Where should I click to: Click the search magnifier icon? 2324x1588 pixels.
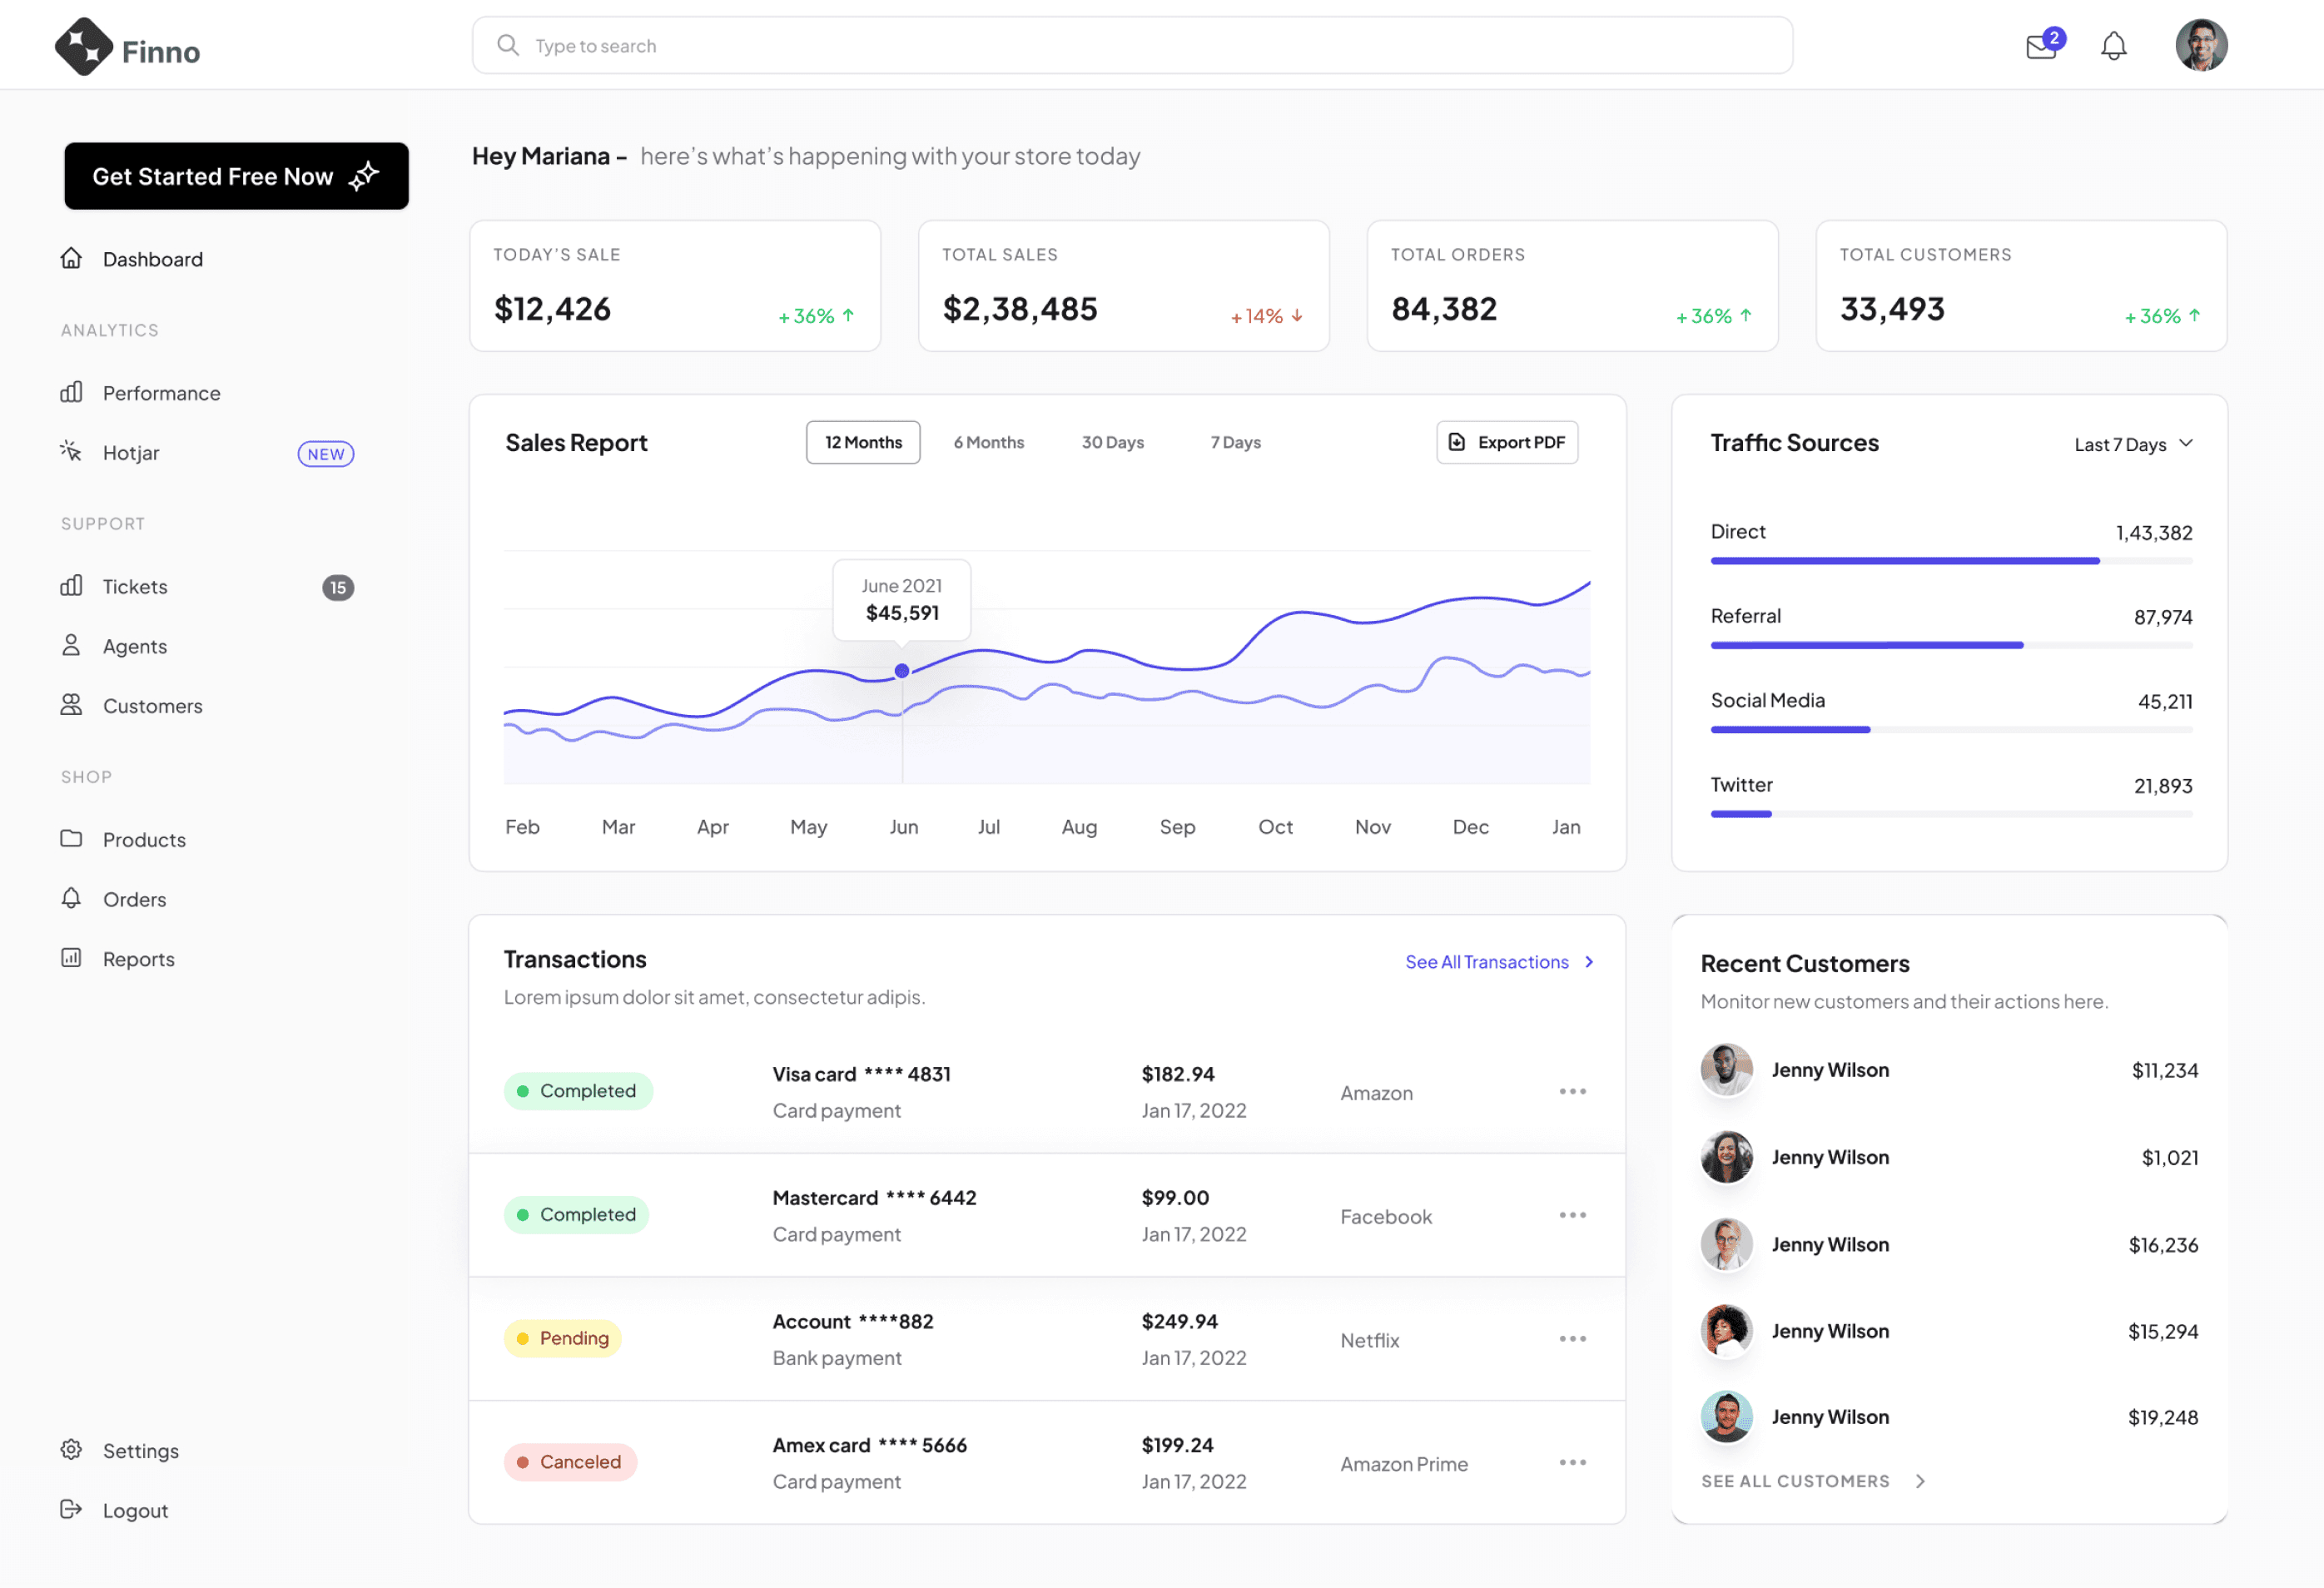pyautogui.click(x=508, y=45)
